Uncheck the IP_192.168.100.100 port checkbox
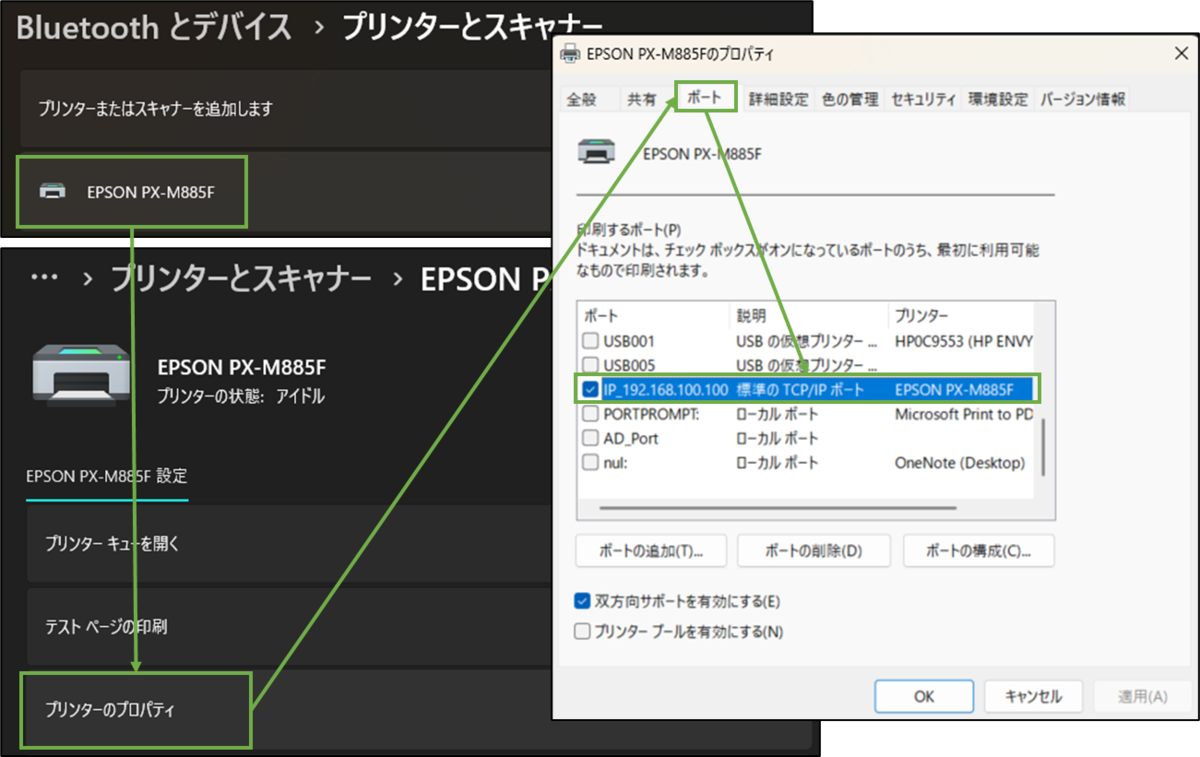Image resolution: width=1200 pixels, height=757 pixels. pyautogui.click(x=590, y=389)
